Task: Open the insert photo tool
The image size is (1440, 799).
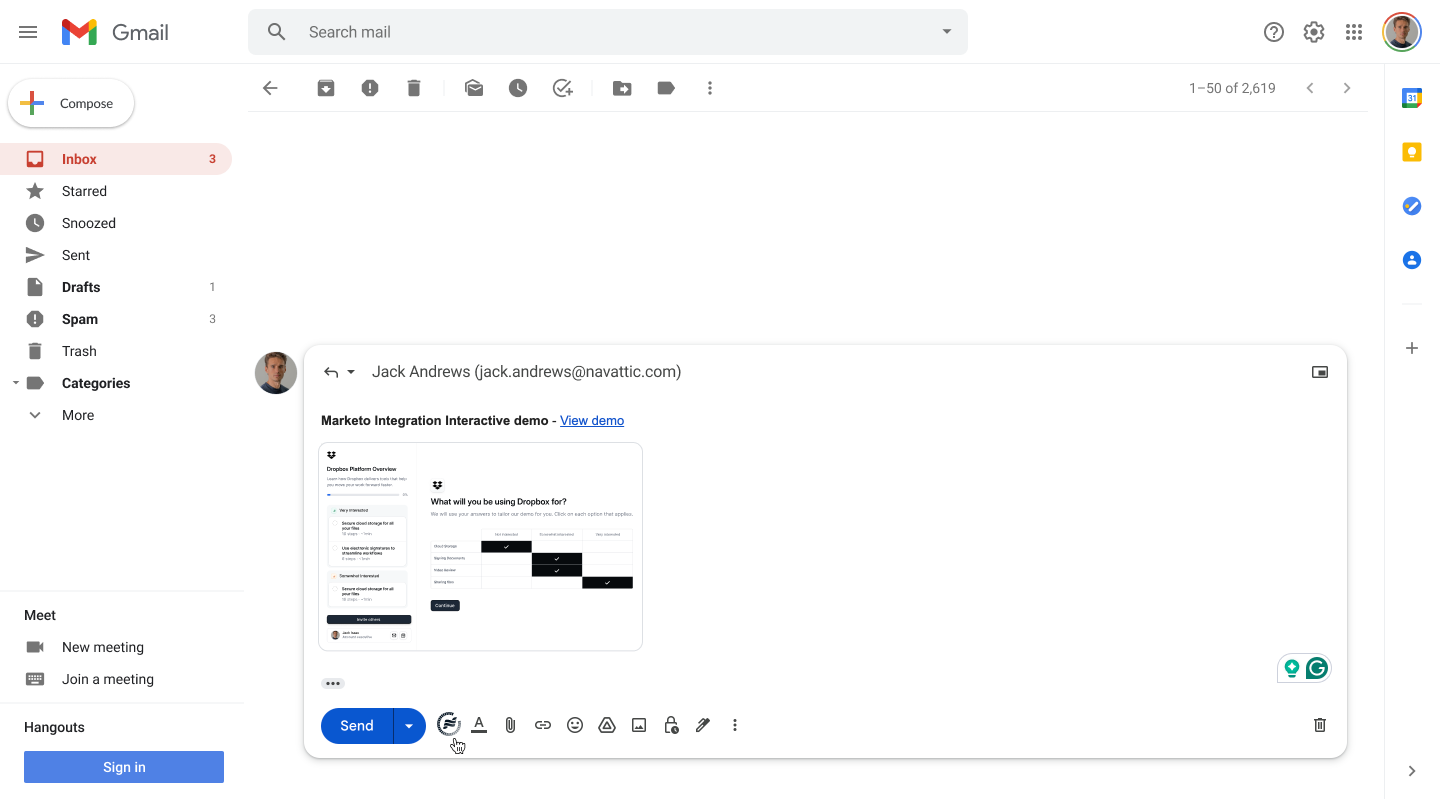Action: point(639,724)
